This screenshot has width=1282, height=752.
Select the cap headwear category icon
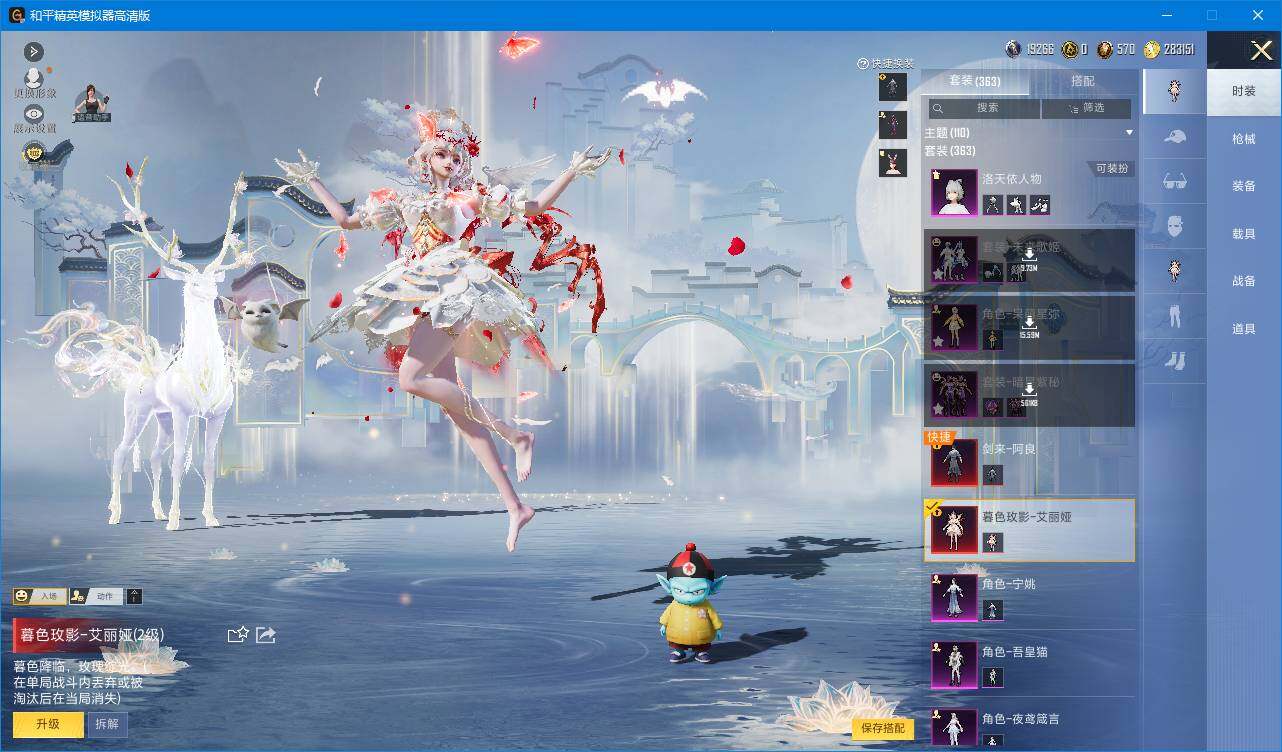[1175, 137]
